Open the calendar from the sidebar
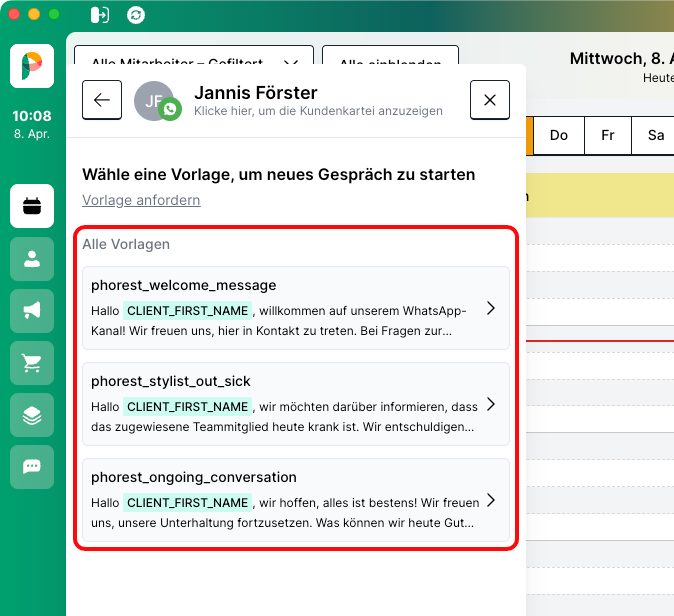 [32, 207]
